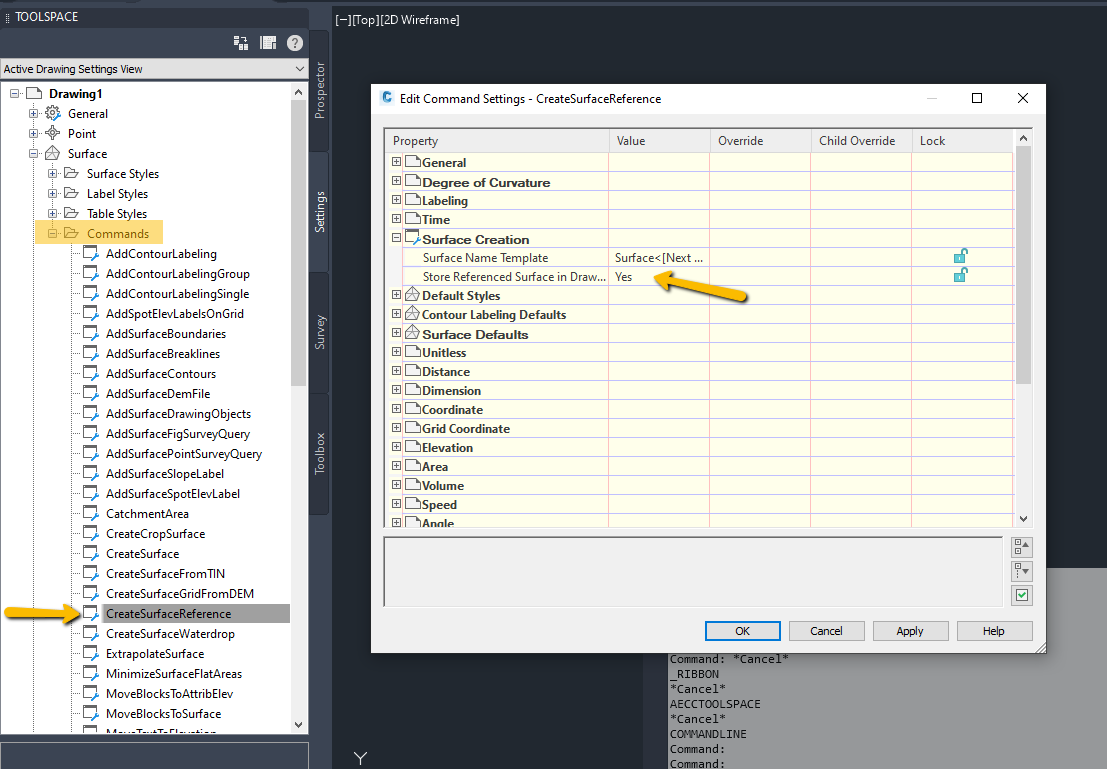Click the General gear icon in tree
1107x769 pixels.
pos(53,113)
